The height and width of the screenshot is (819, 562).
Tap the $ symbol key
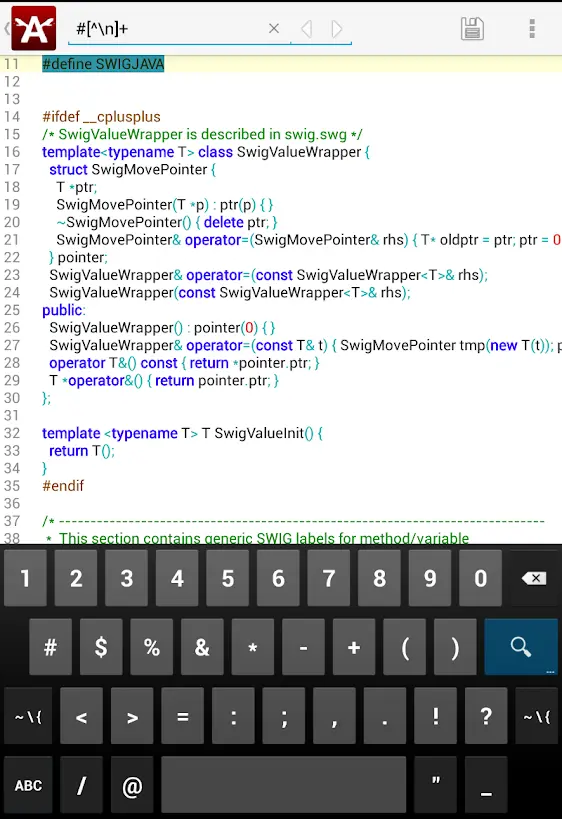(101, 647)
